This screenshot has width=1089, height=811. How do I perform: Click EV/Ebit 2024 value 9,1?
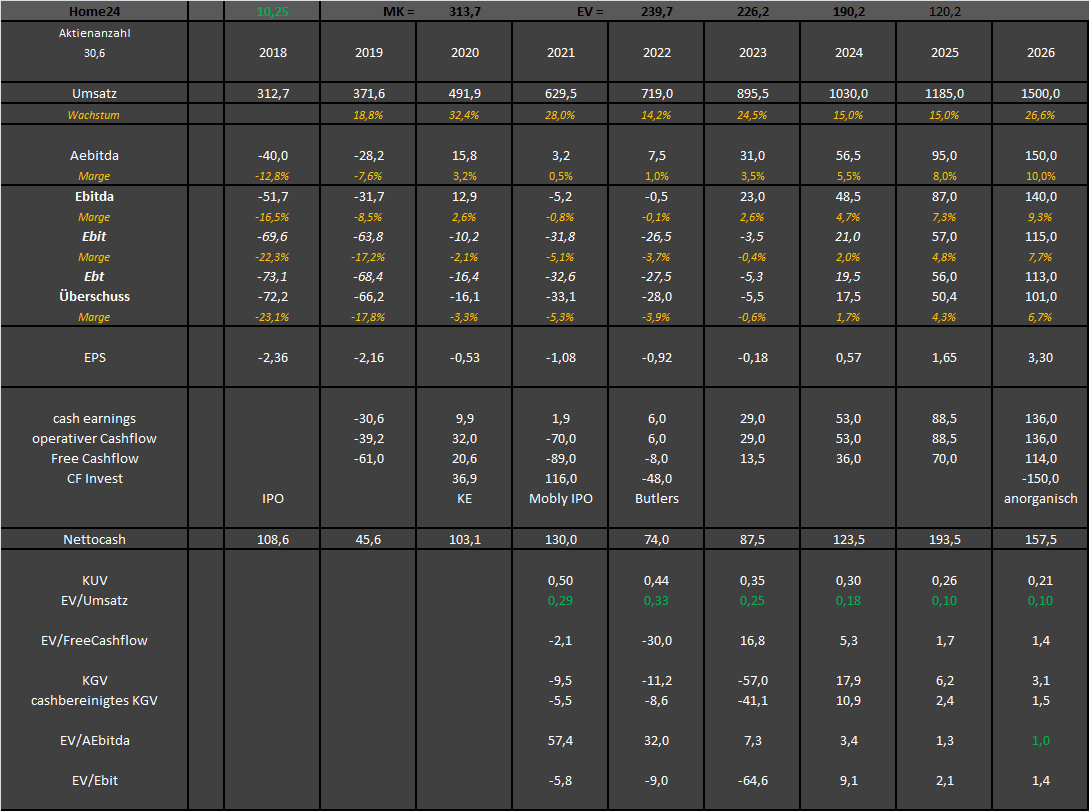pos(848,781)
